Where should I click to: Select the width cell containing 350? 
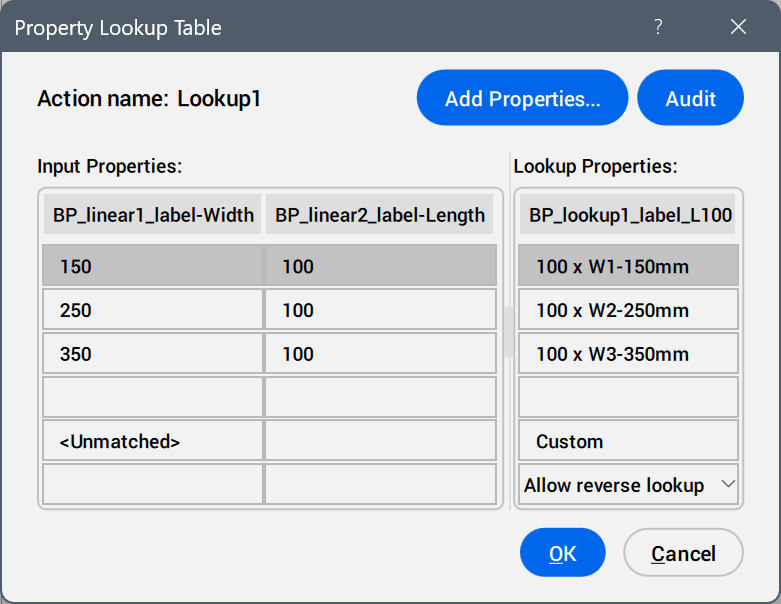pos(152,354)
